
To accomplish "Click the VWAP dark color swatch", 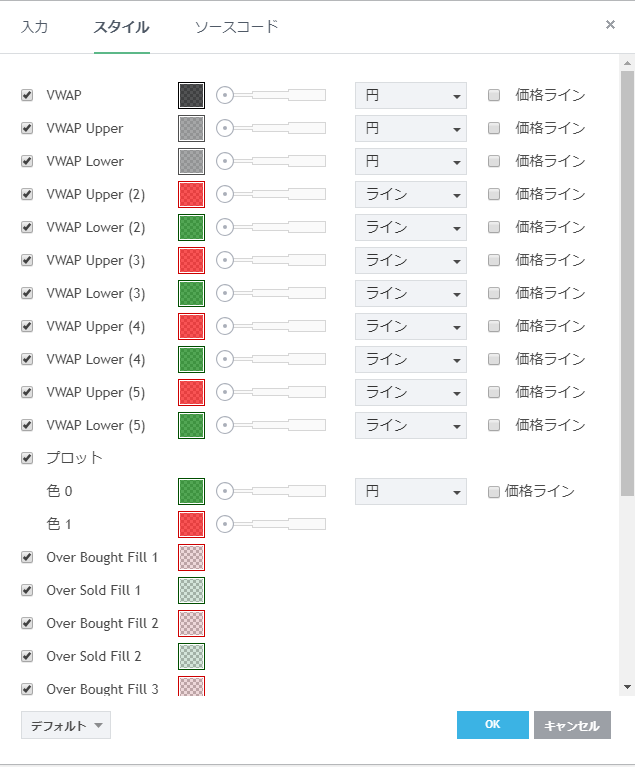I will coord(191,95).
